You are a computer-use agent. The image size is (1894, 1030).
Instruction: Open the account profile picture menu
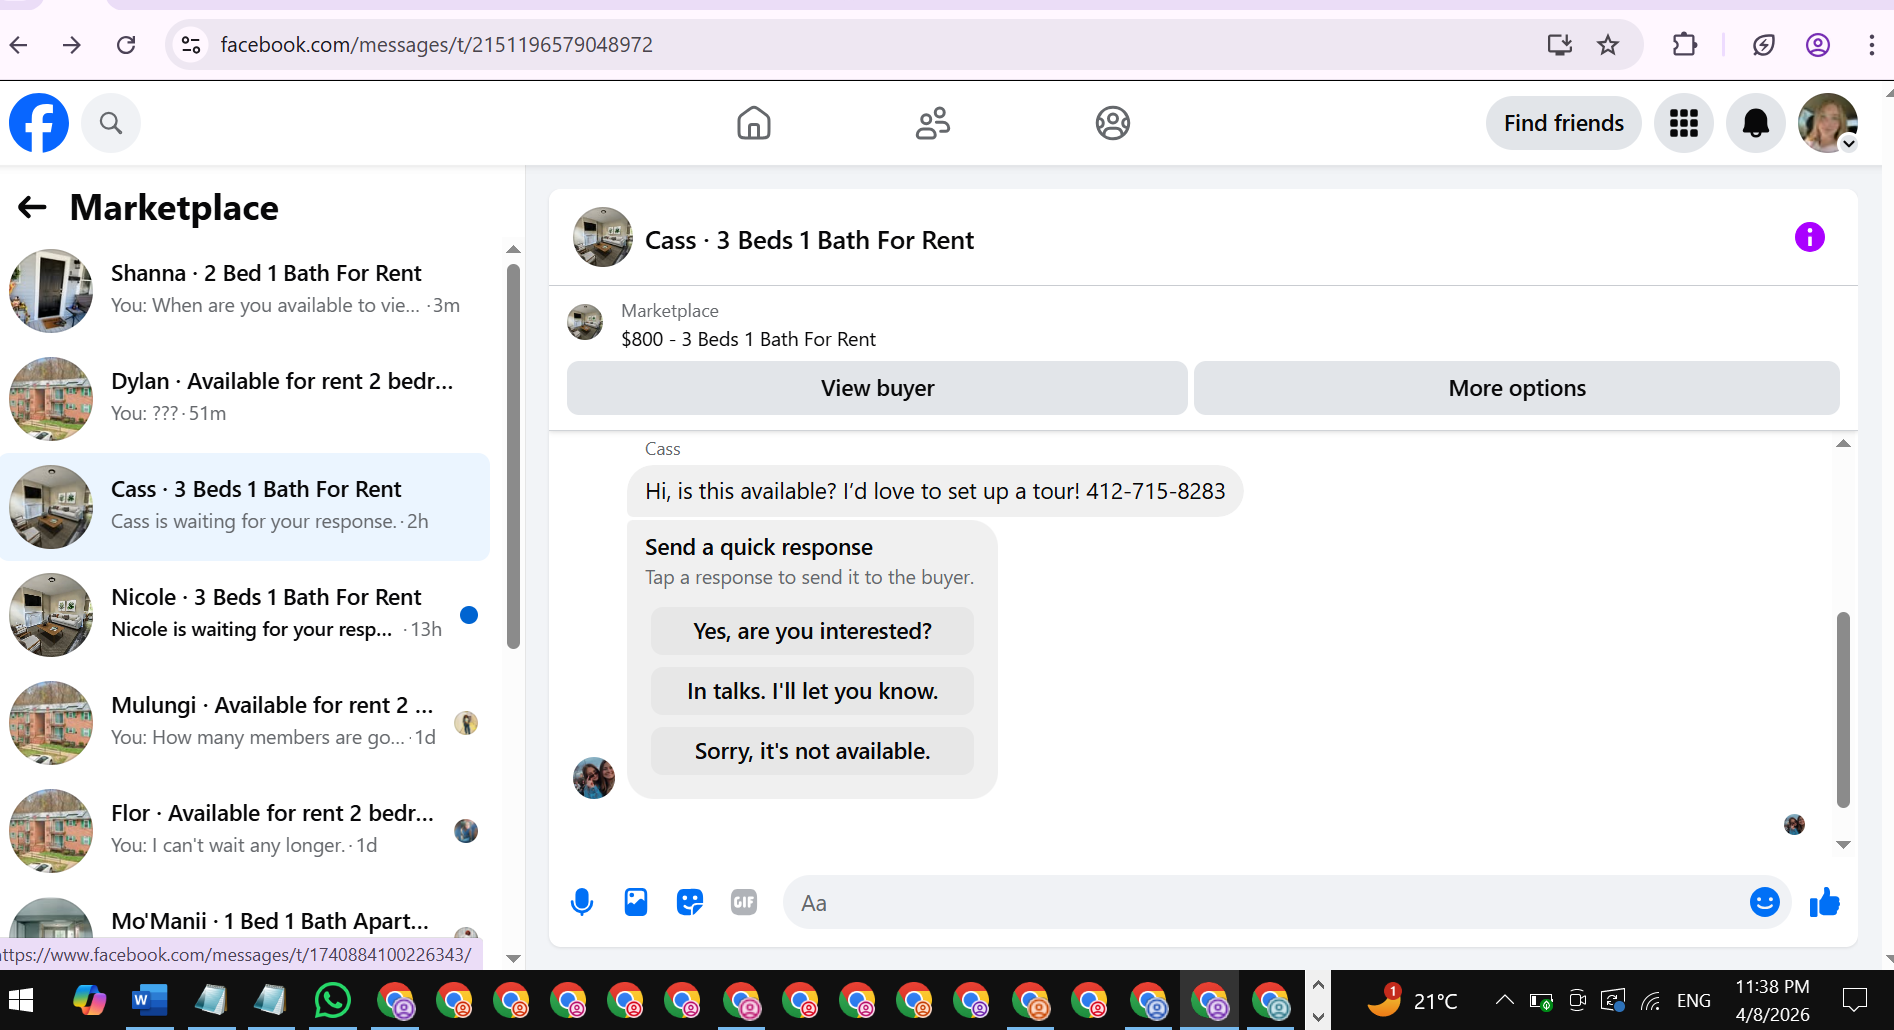[x=1828, y=123]
